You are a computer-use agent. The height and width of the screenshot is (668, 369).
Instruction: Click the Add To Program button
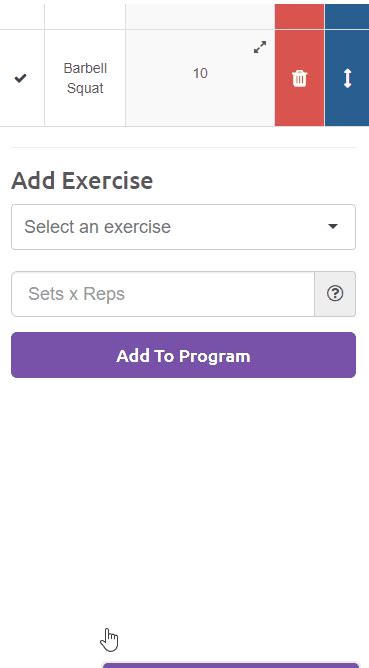click(183, 355)
